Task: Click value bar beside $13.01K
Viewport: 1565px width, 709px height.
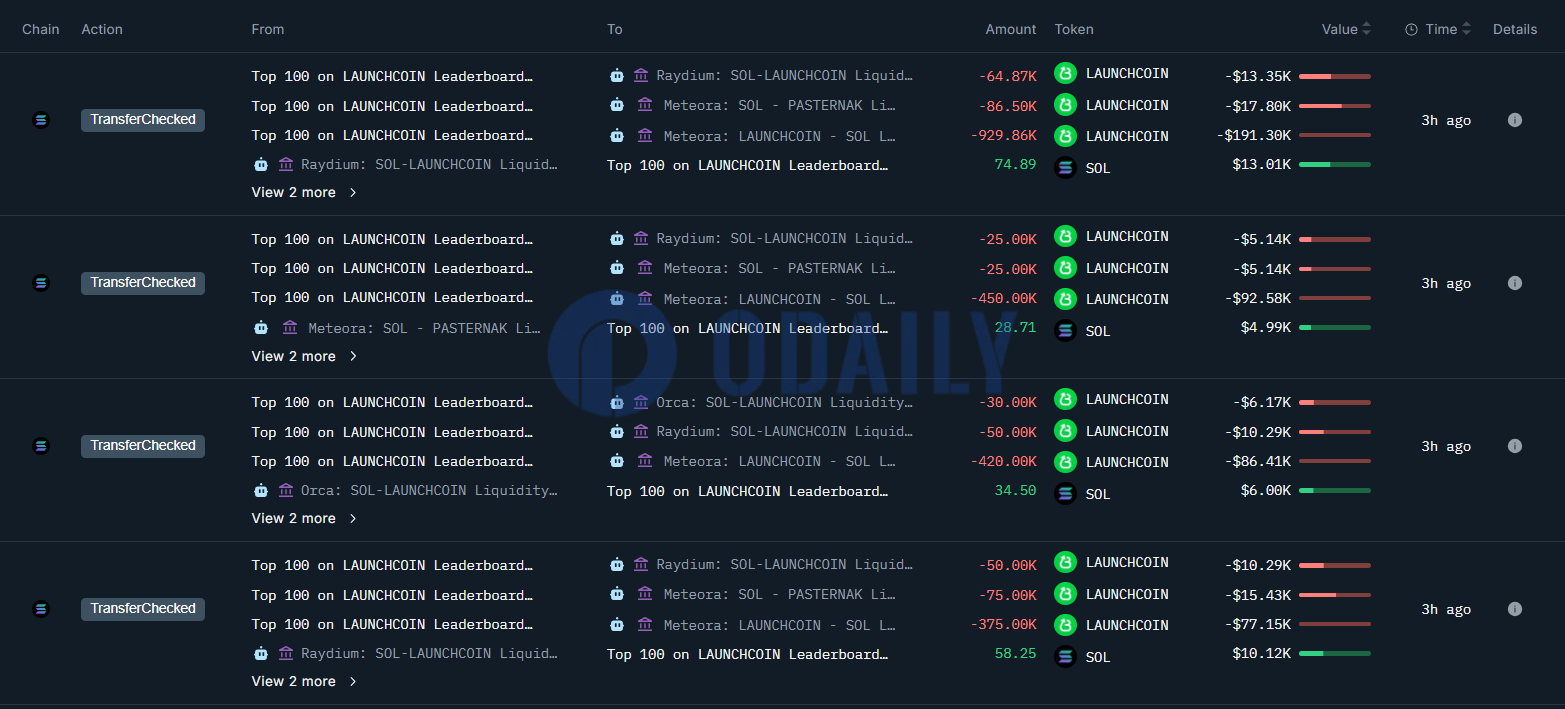Action: click(x=1335, y=164)
